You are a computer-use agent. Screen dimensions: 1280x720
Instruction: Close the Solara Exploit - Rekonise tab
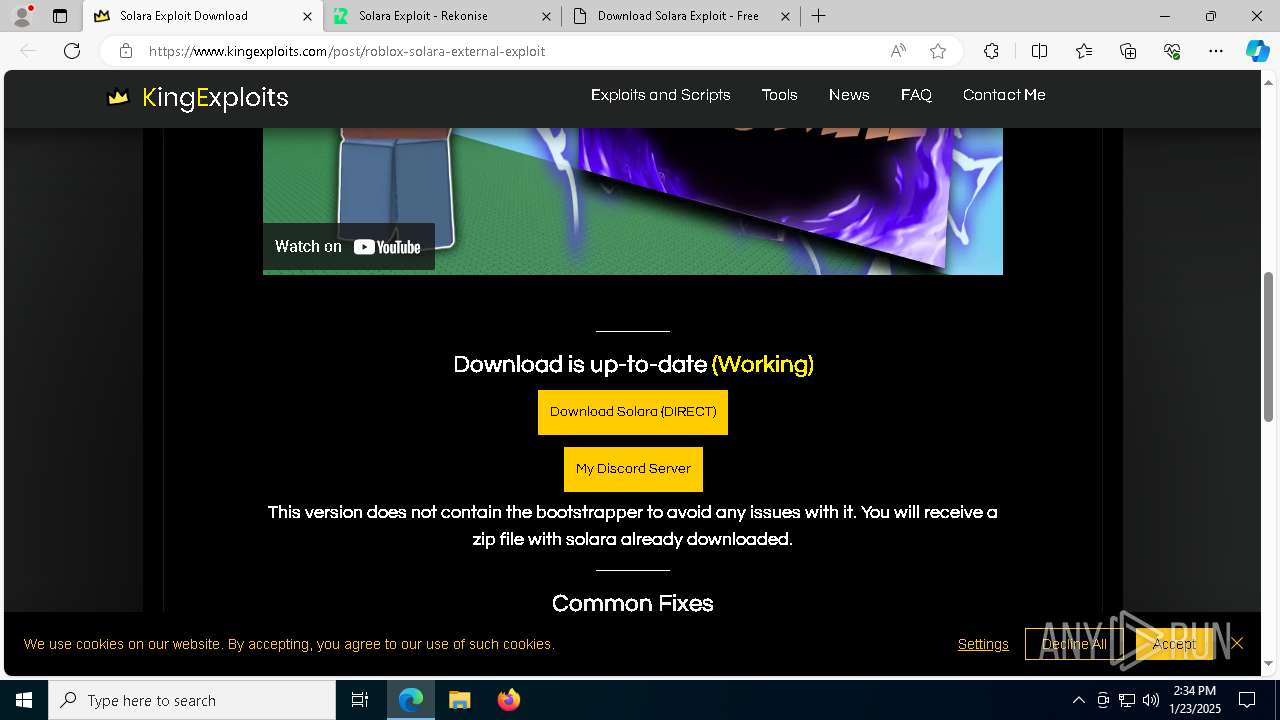point(546,16)
